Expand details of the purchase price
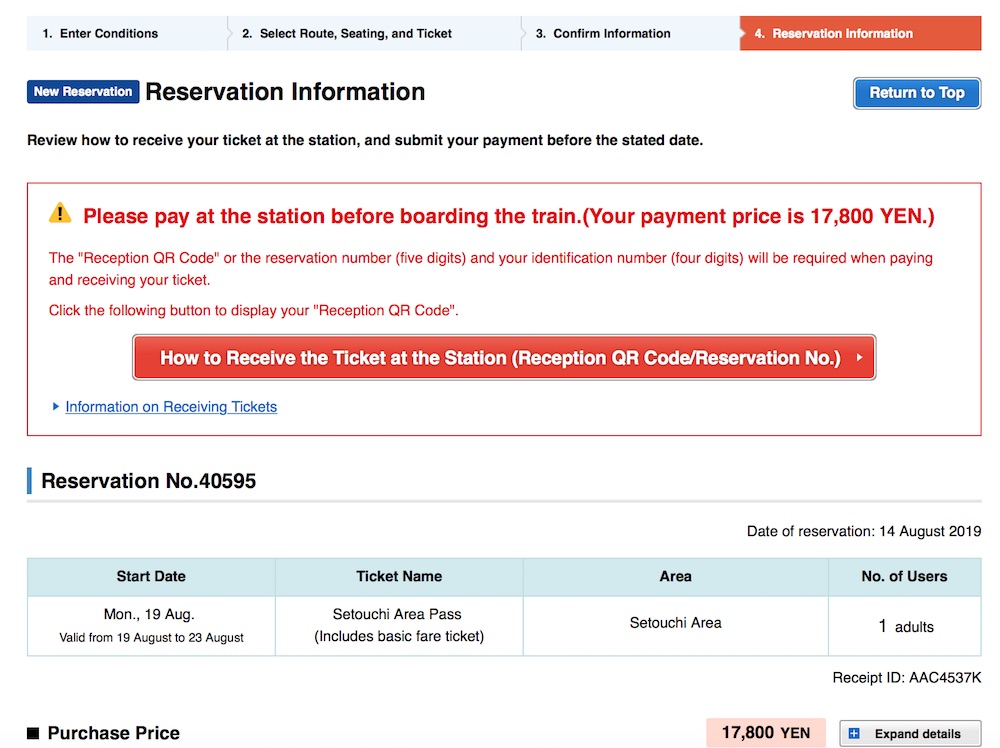 [x=909, y=734]
